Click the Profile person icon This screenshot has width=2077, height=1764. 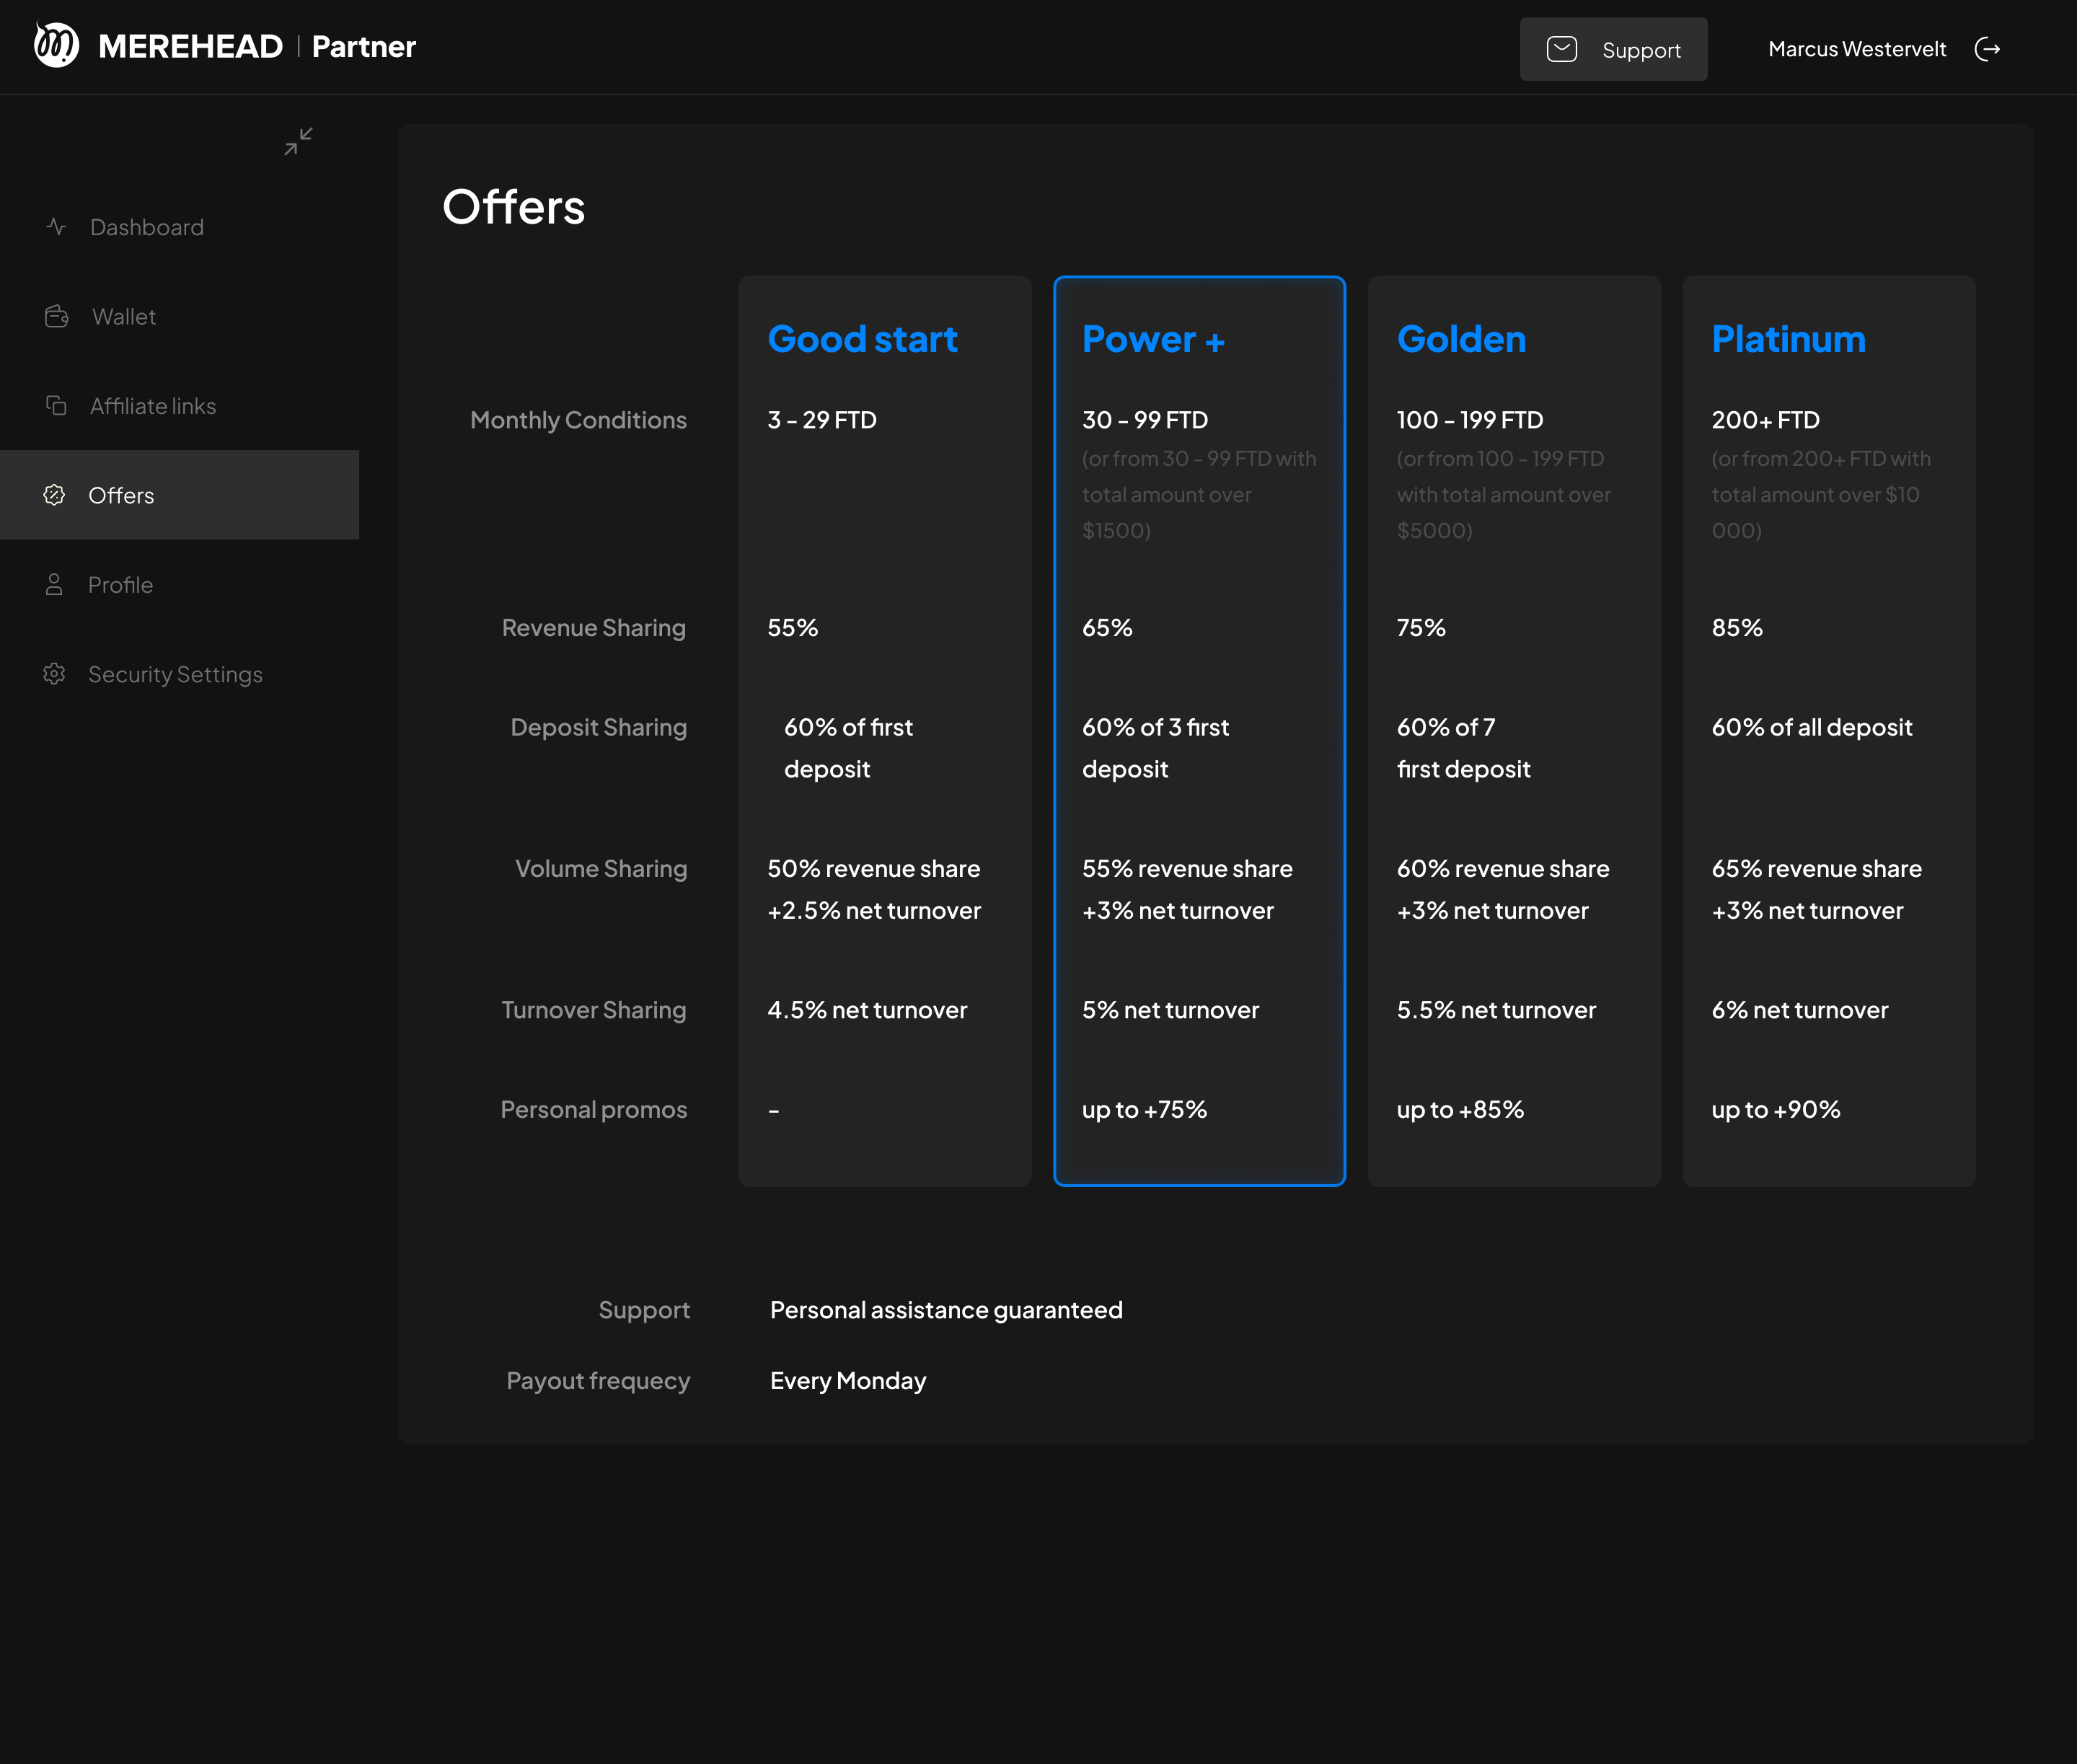click(x=54, y=585)
